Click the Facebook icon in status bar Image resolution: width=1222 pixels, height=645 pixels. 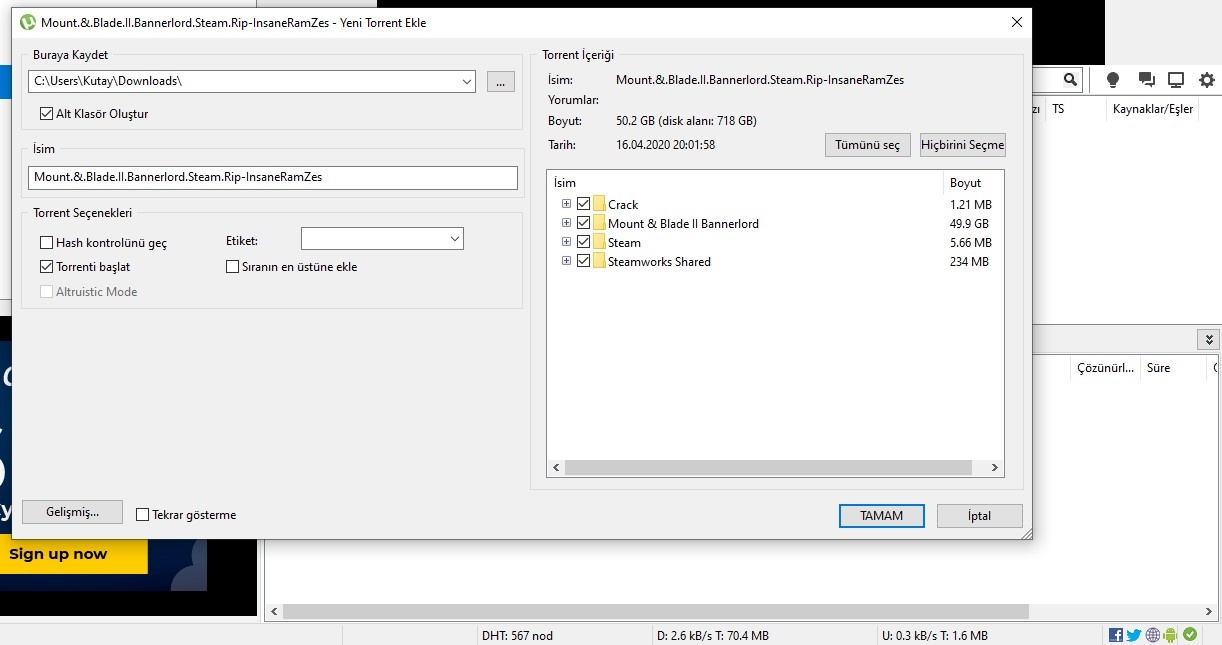tap(1116, 635)
